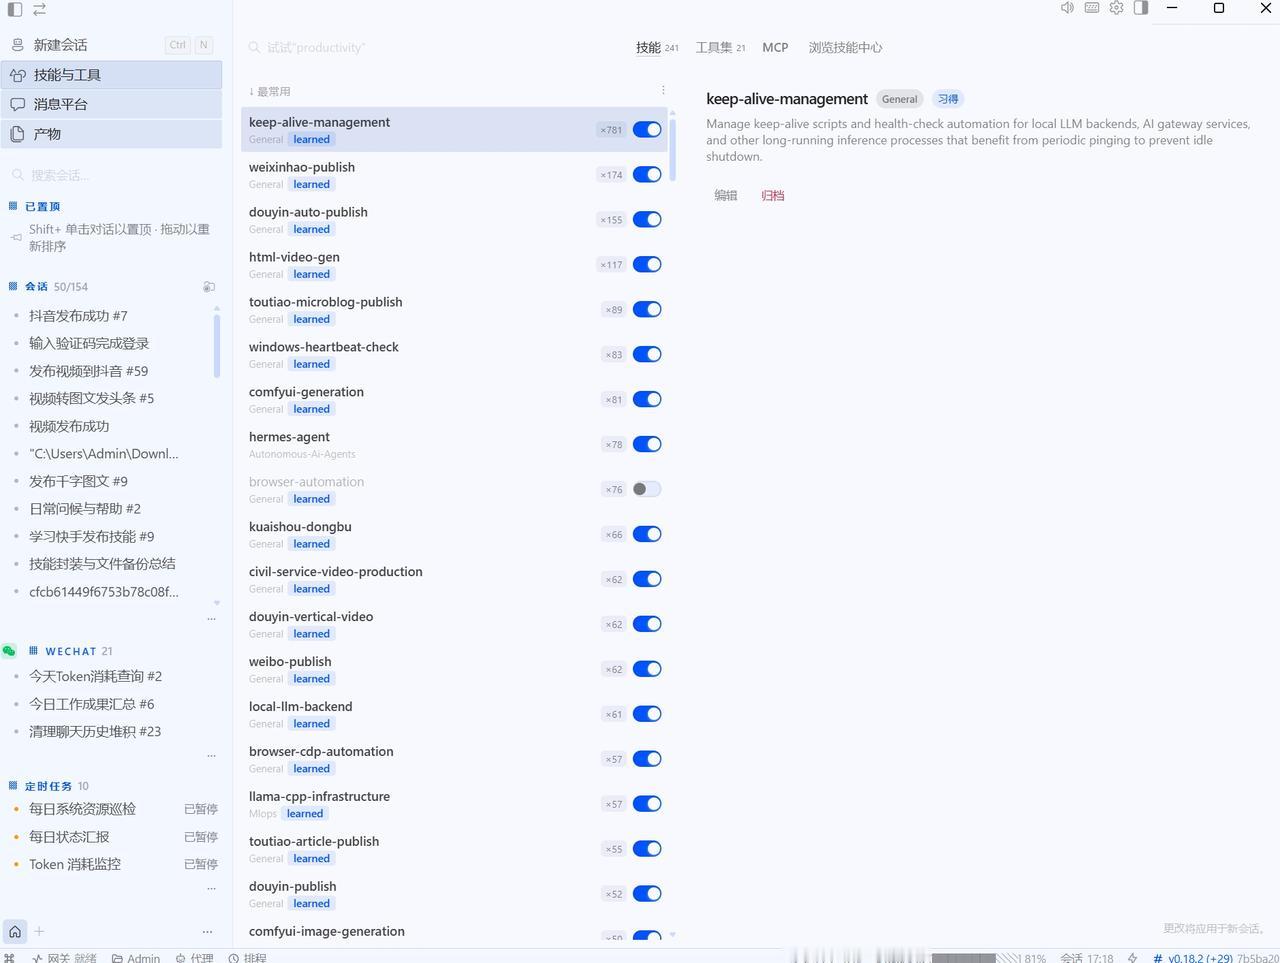Image resolution: width=1280 pixels, height=963 pixels.
Task: Open the ellipsis under 定时任务 list
Action: 211,888
